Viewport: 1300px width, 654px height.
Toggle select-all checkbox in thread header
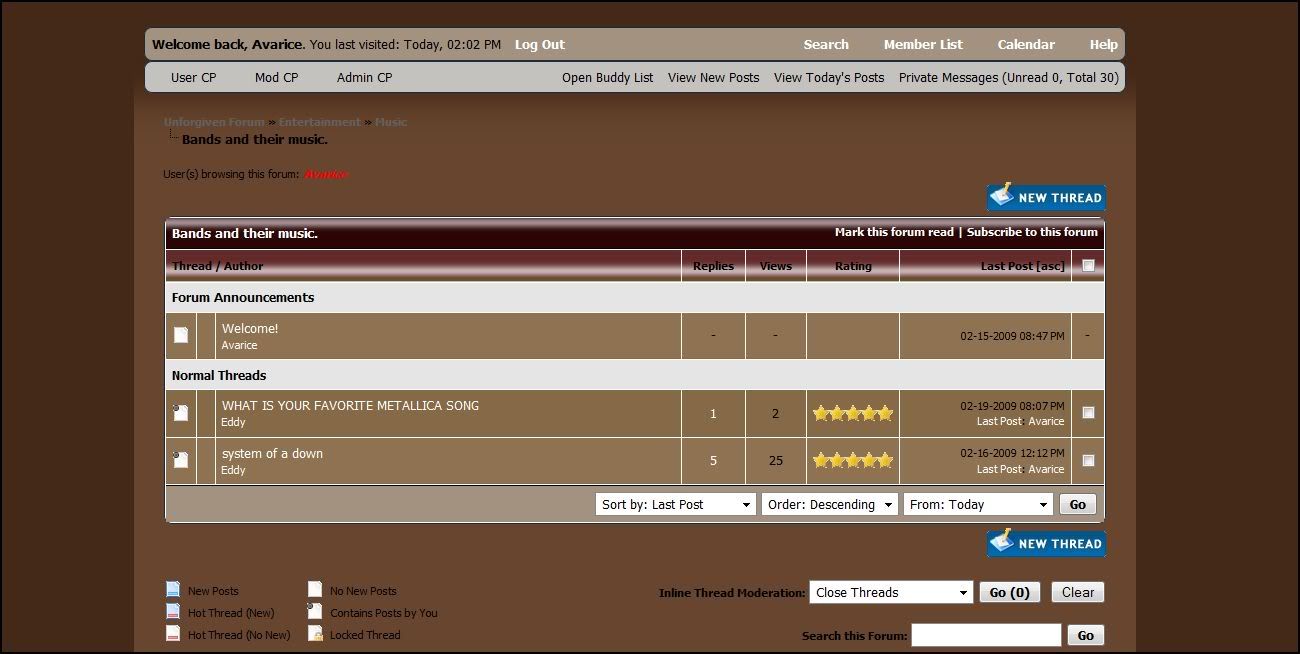coord(1088,266)
